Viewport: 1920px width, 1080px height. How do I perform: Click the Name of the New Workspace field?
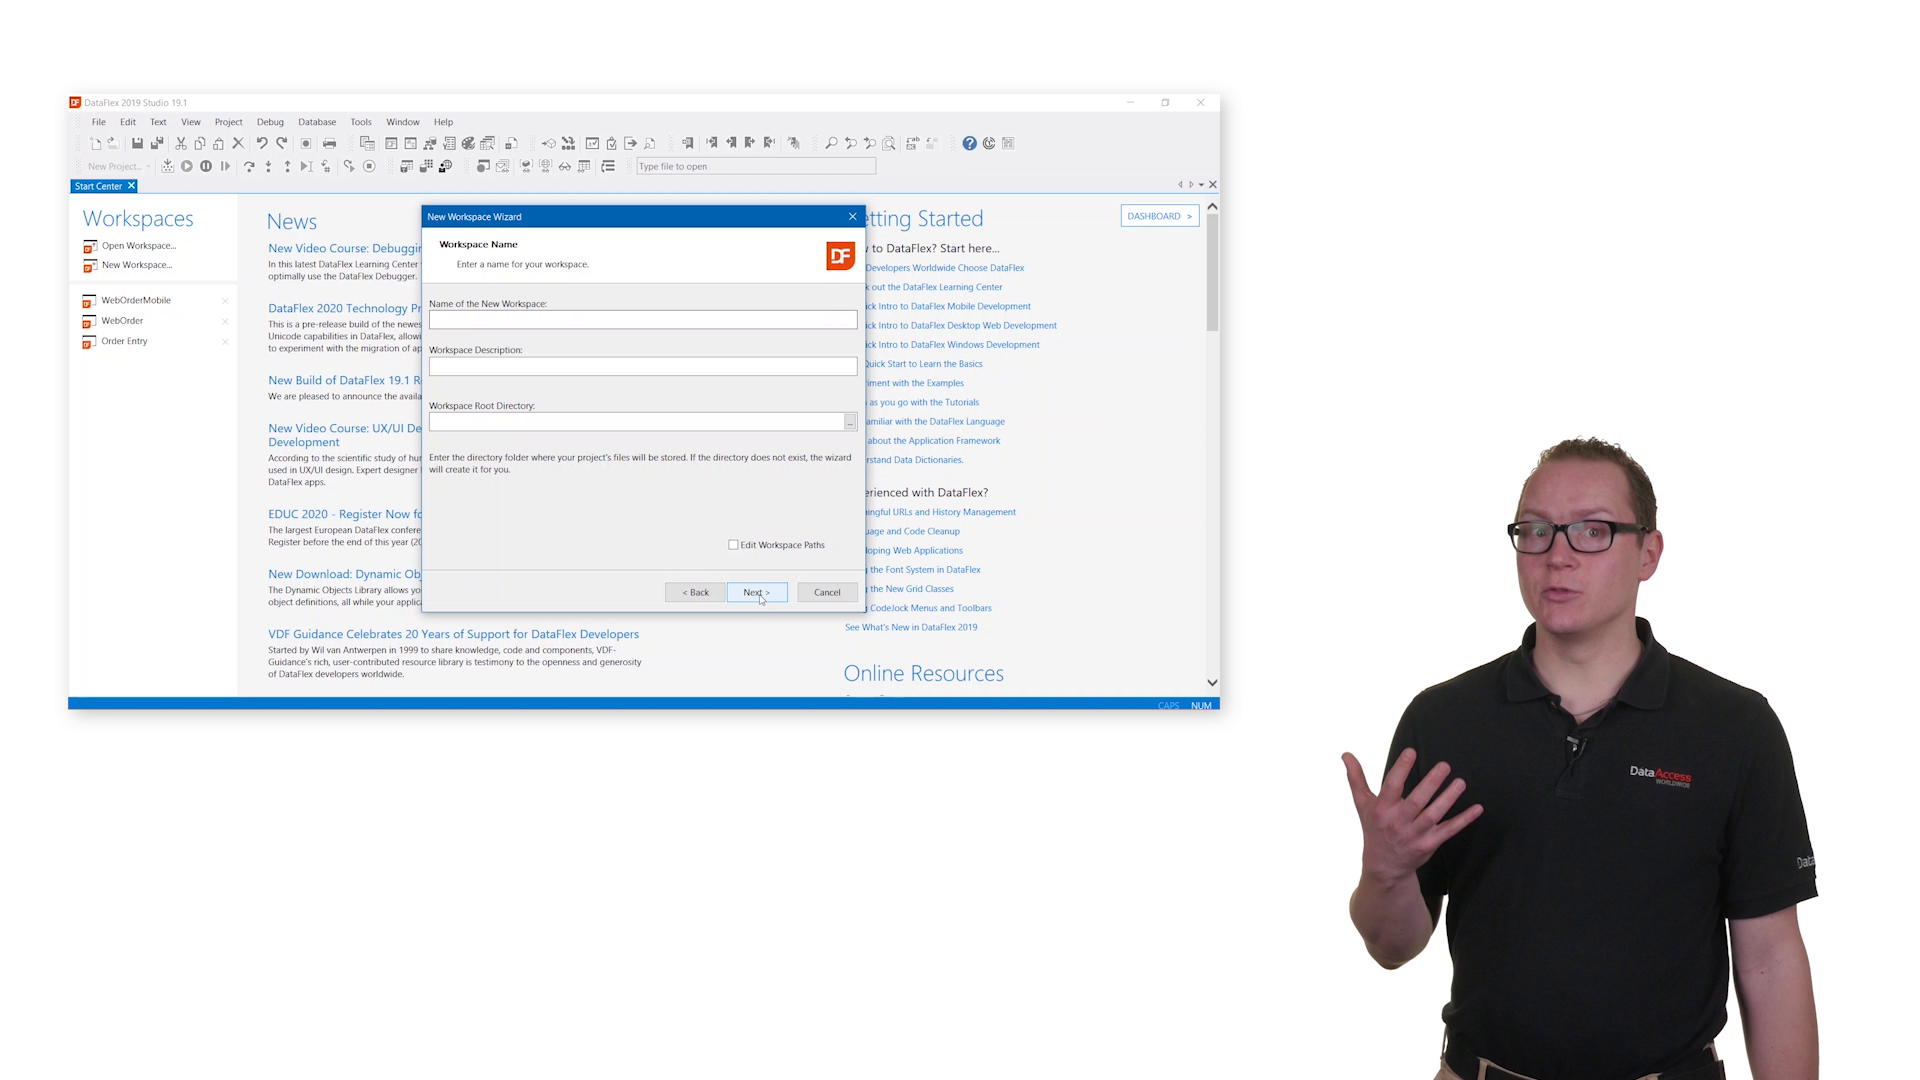click(x=642, y=320)
